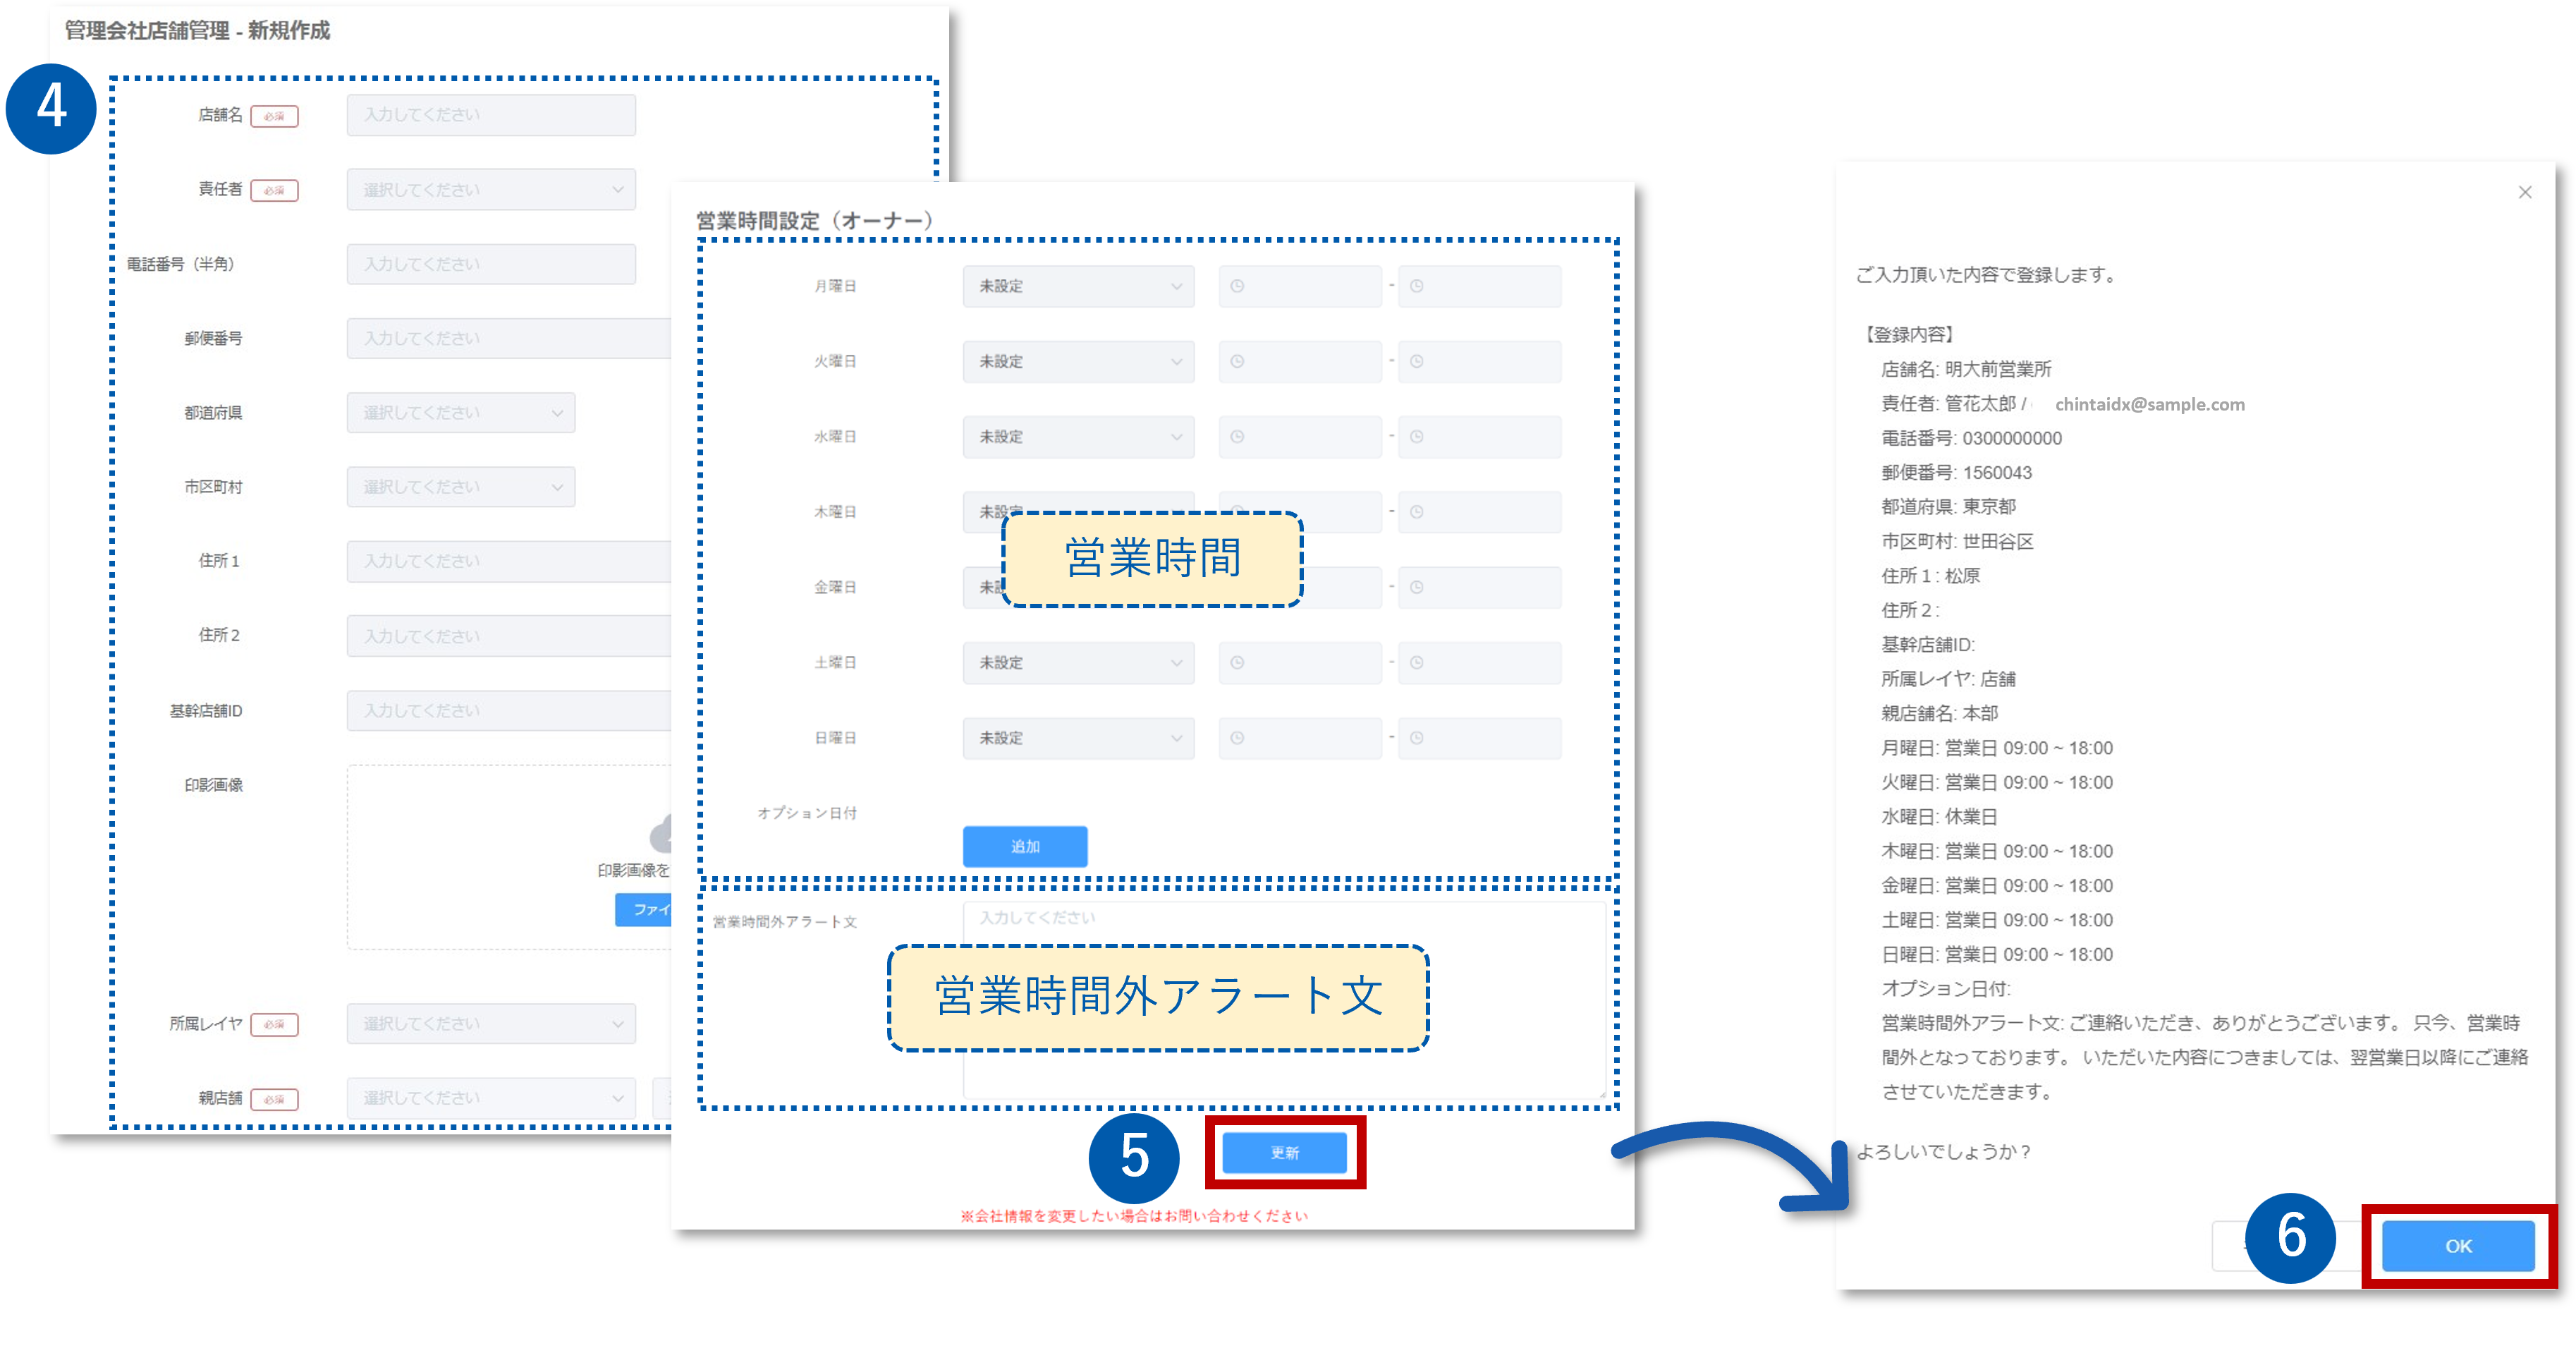Click the clock icon for 土曜日 end time
The image size is (2576, 1365).
pyautogui.click(x=1416, y=662)
